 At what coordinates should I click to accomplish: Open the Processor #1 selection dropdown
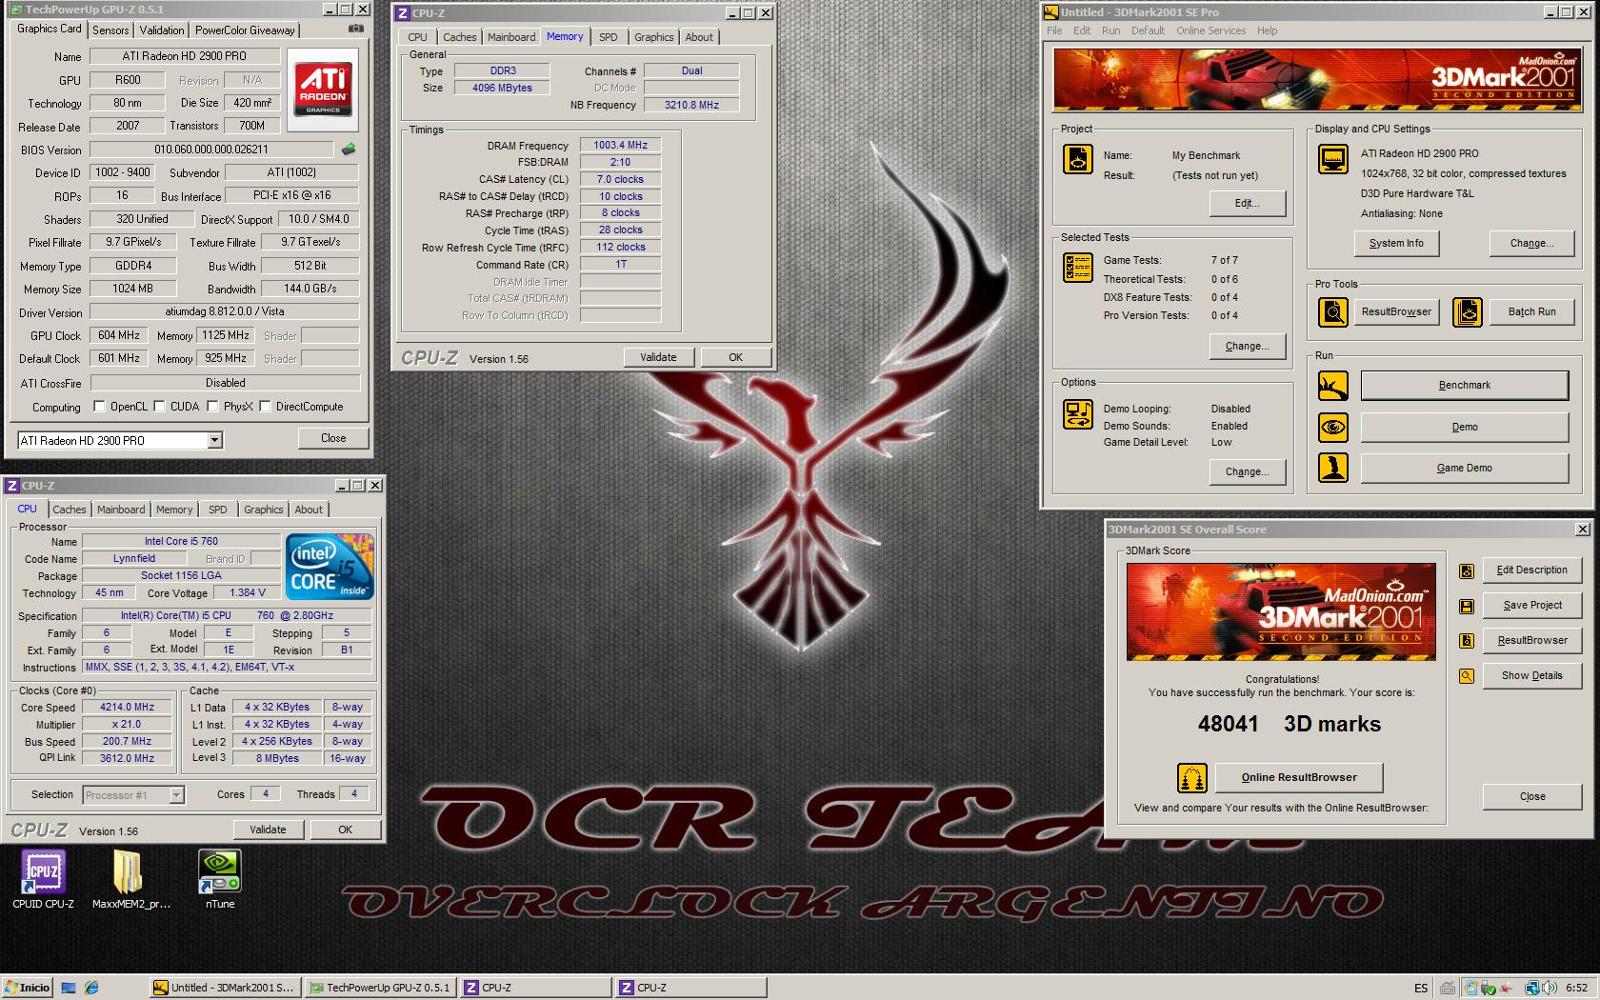pyautogui.click(x=176, y=795)
